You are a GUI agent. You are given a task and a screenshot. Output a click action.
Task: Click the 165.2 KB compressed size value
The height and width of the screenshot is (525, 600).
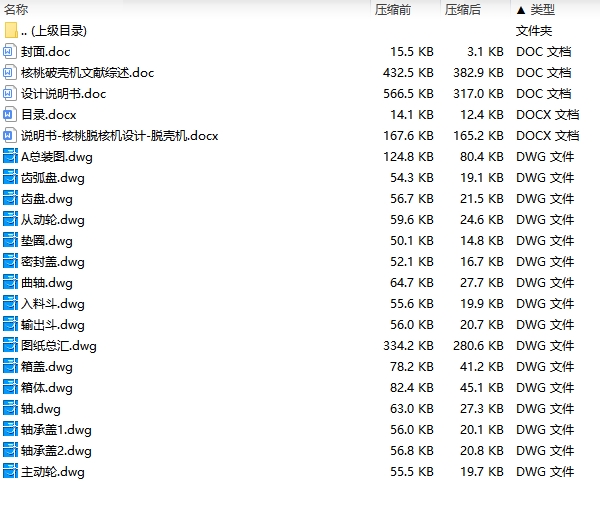(478, 136)
